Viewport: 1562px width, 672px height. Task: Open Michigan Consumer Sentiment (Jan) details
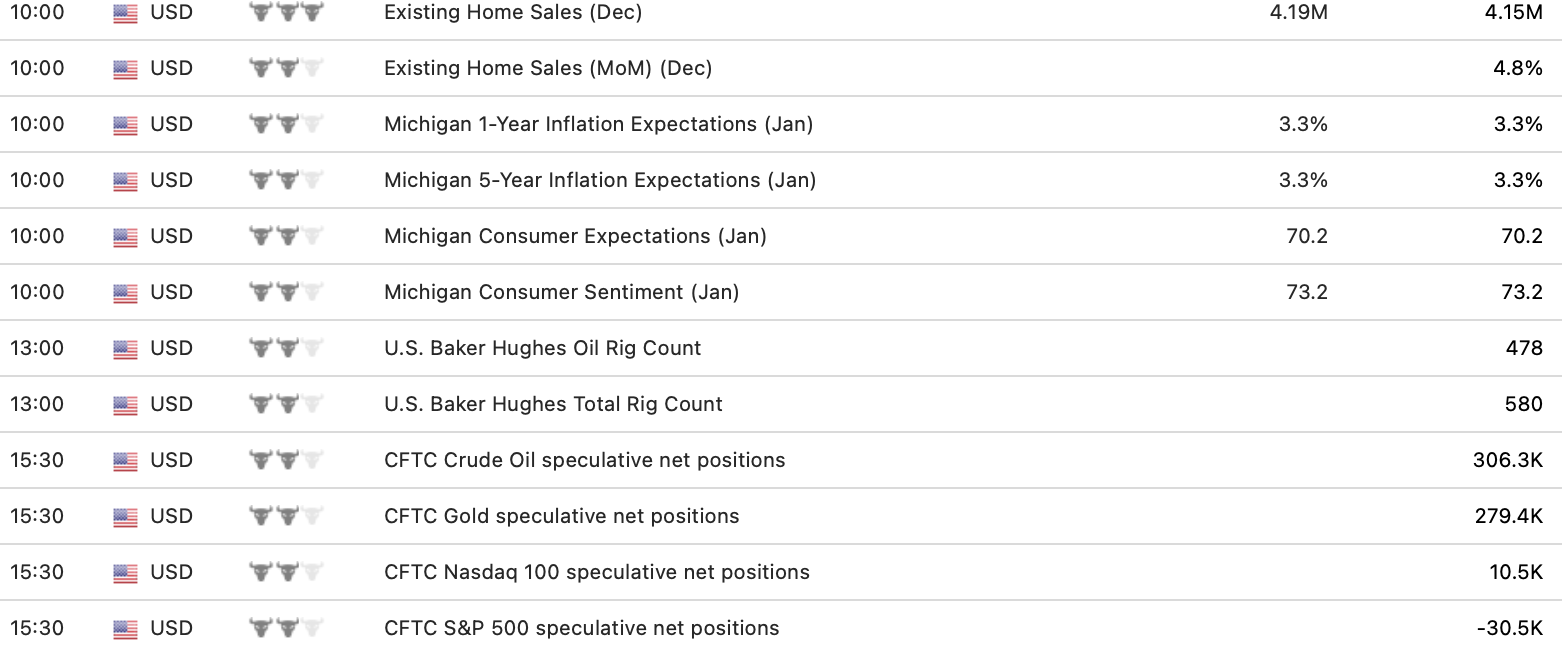(x=561, y=293)
